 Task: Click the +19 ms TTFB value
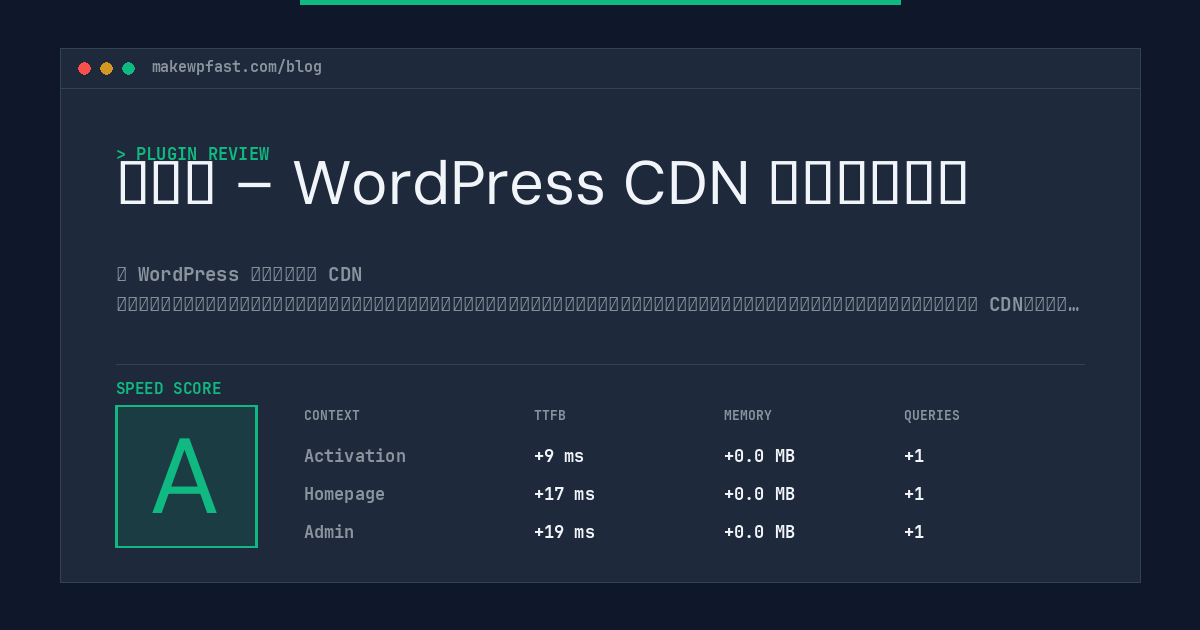(564, 532)
